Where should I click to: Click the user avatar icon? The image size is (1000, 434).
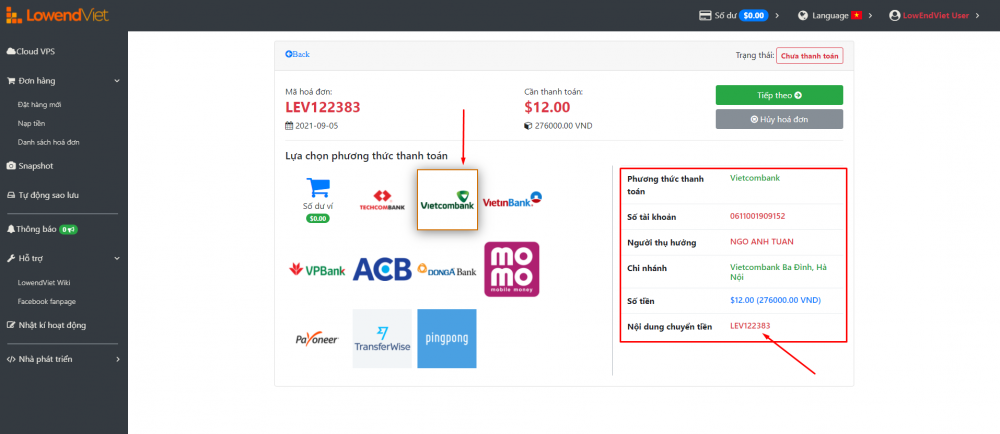click(x=894, y=15)
